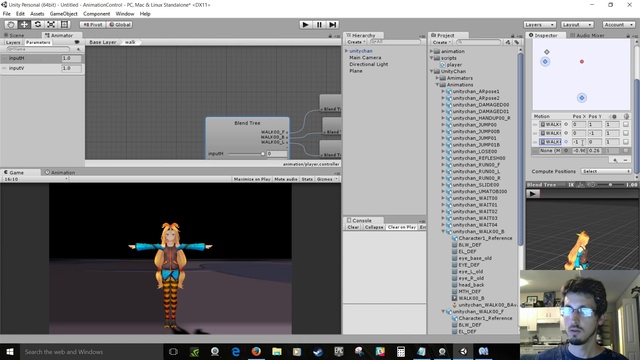Viewport: 640px width, 360px height.
Task: Click the object picker circle for None motion
Action: [x=566, y=151]
